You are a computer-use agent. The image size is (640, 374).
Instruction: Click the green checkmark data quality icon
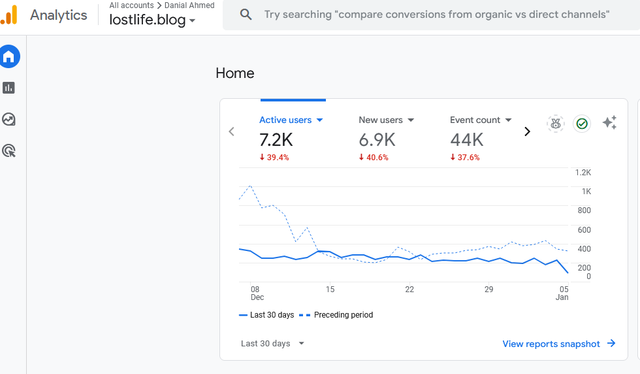point(582,123)
